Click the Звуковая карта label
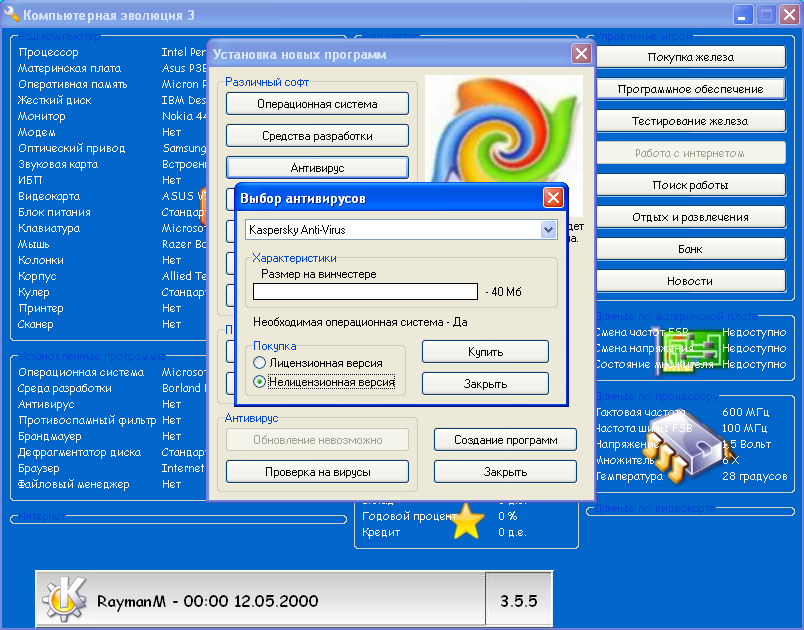This screenshot has height=630, width=804. [58, 164]
